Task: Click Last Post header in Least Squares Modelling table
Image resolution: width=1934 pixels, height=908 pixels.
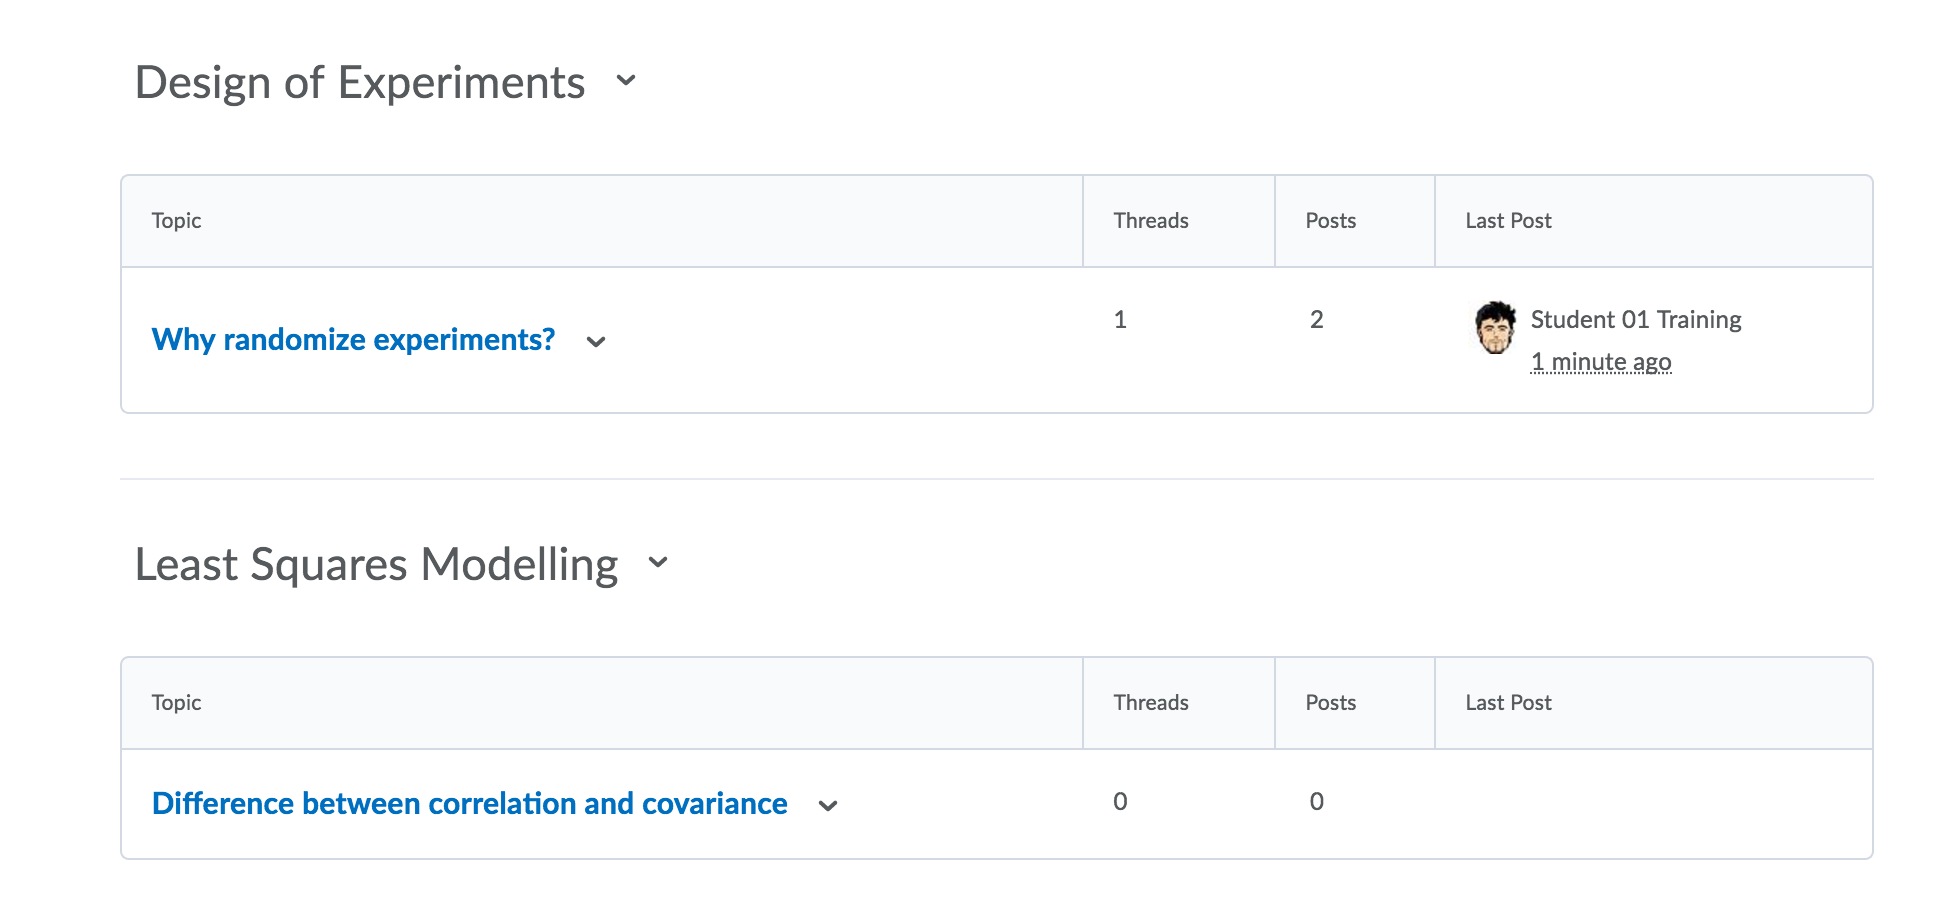Action: pyautogui.click(x=1508, y=703)
